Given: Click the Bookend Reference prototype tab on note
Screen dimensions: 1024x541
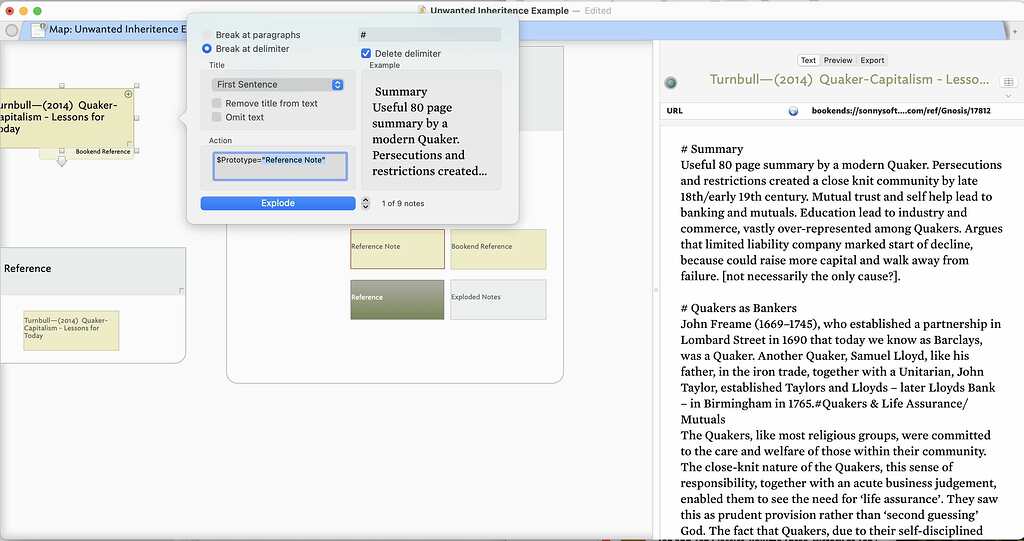Looking at the screenshot, I should point(103,152).
